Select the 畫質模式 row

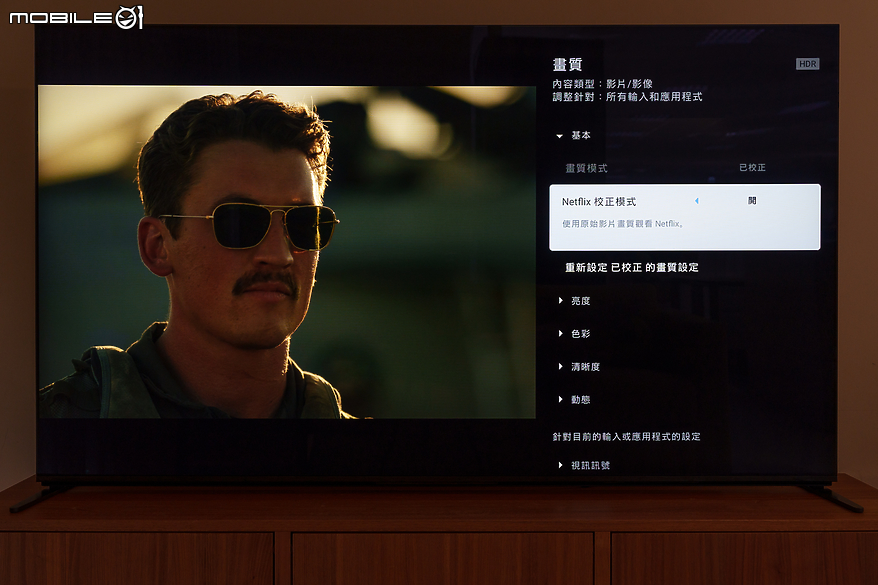click(x=684, y=168)
